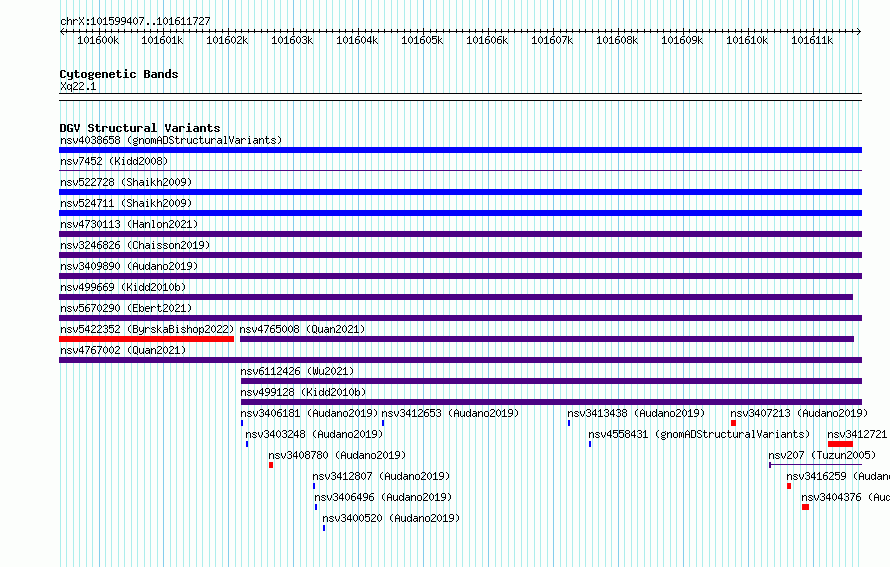Click the DGV Structural Variants track title
Viewport: 890px width, 567px height.
coord(140,128)
